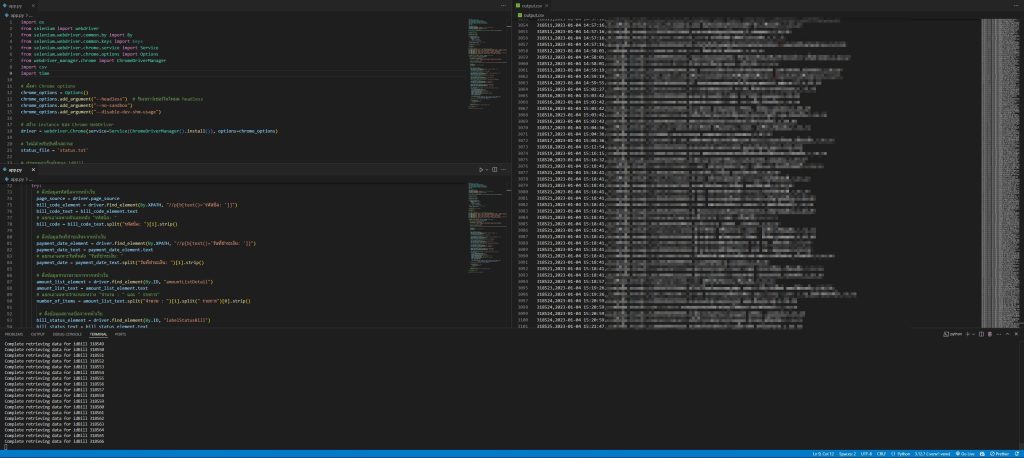Run the Python file with the play icon

pos(481,170)
